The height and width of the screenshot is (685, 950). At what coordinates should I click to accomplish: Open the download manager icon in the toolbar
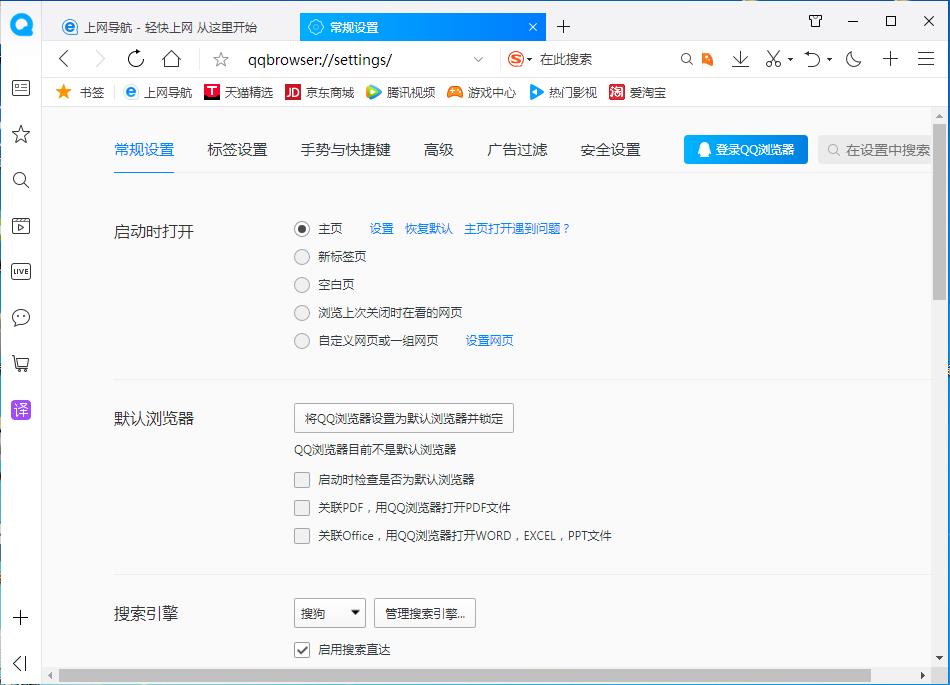(740, 59)
